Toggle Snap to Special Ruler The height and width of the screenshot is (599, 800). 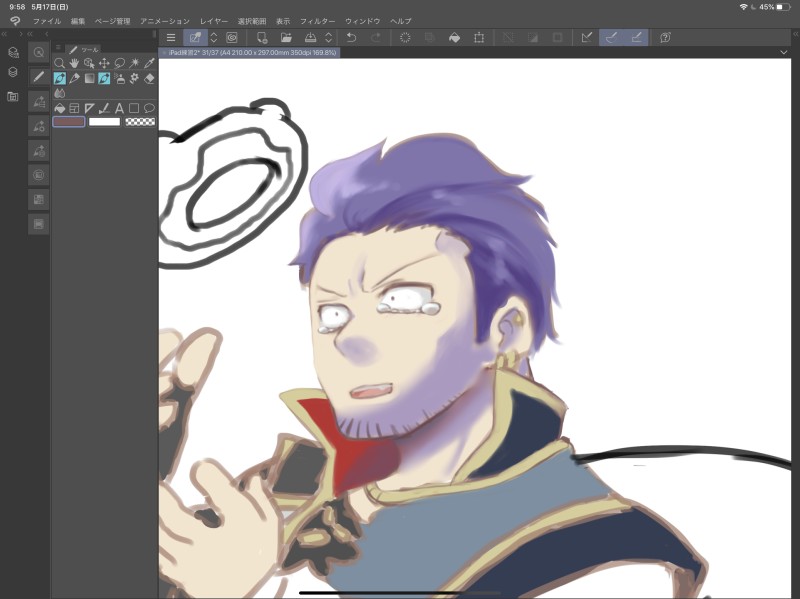point(611,38)
